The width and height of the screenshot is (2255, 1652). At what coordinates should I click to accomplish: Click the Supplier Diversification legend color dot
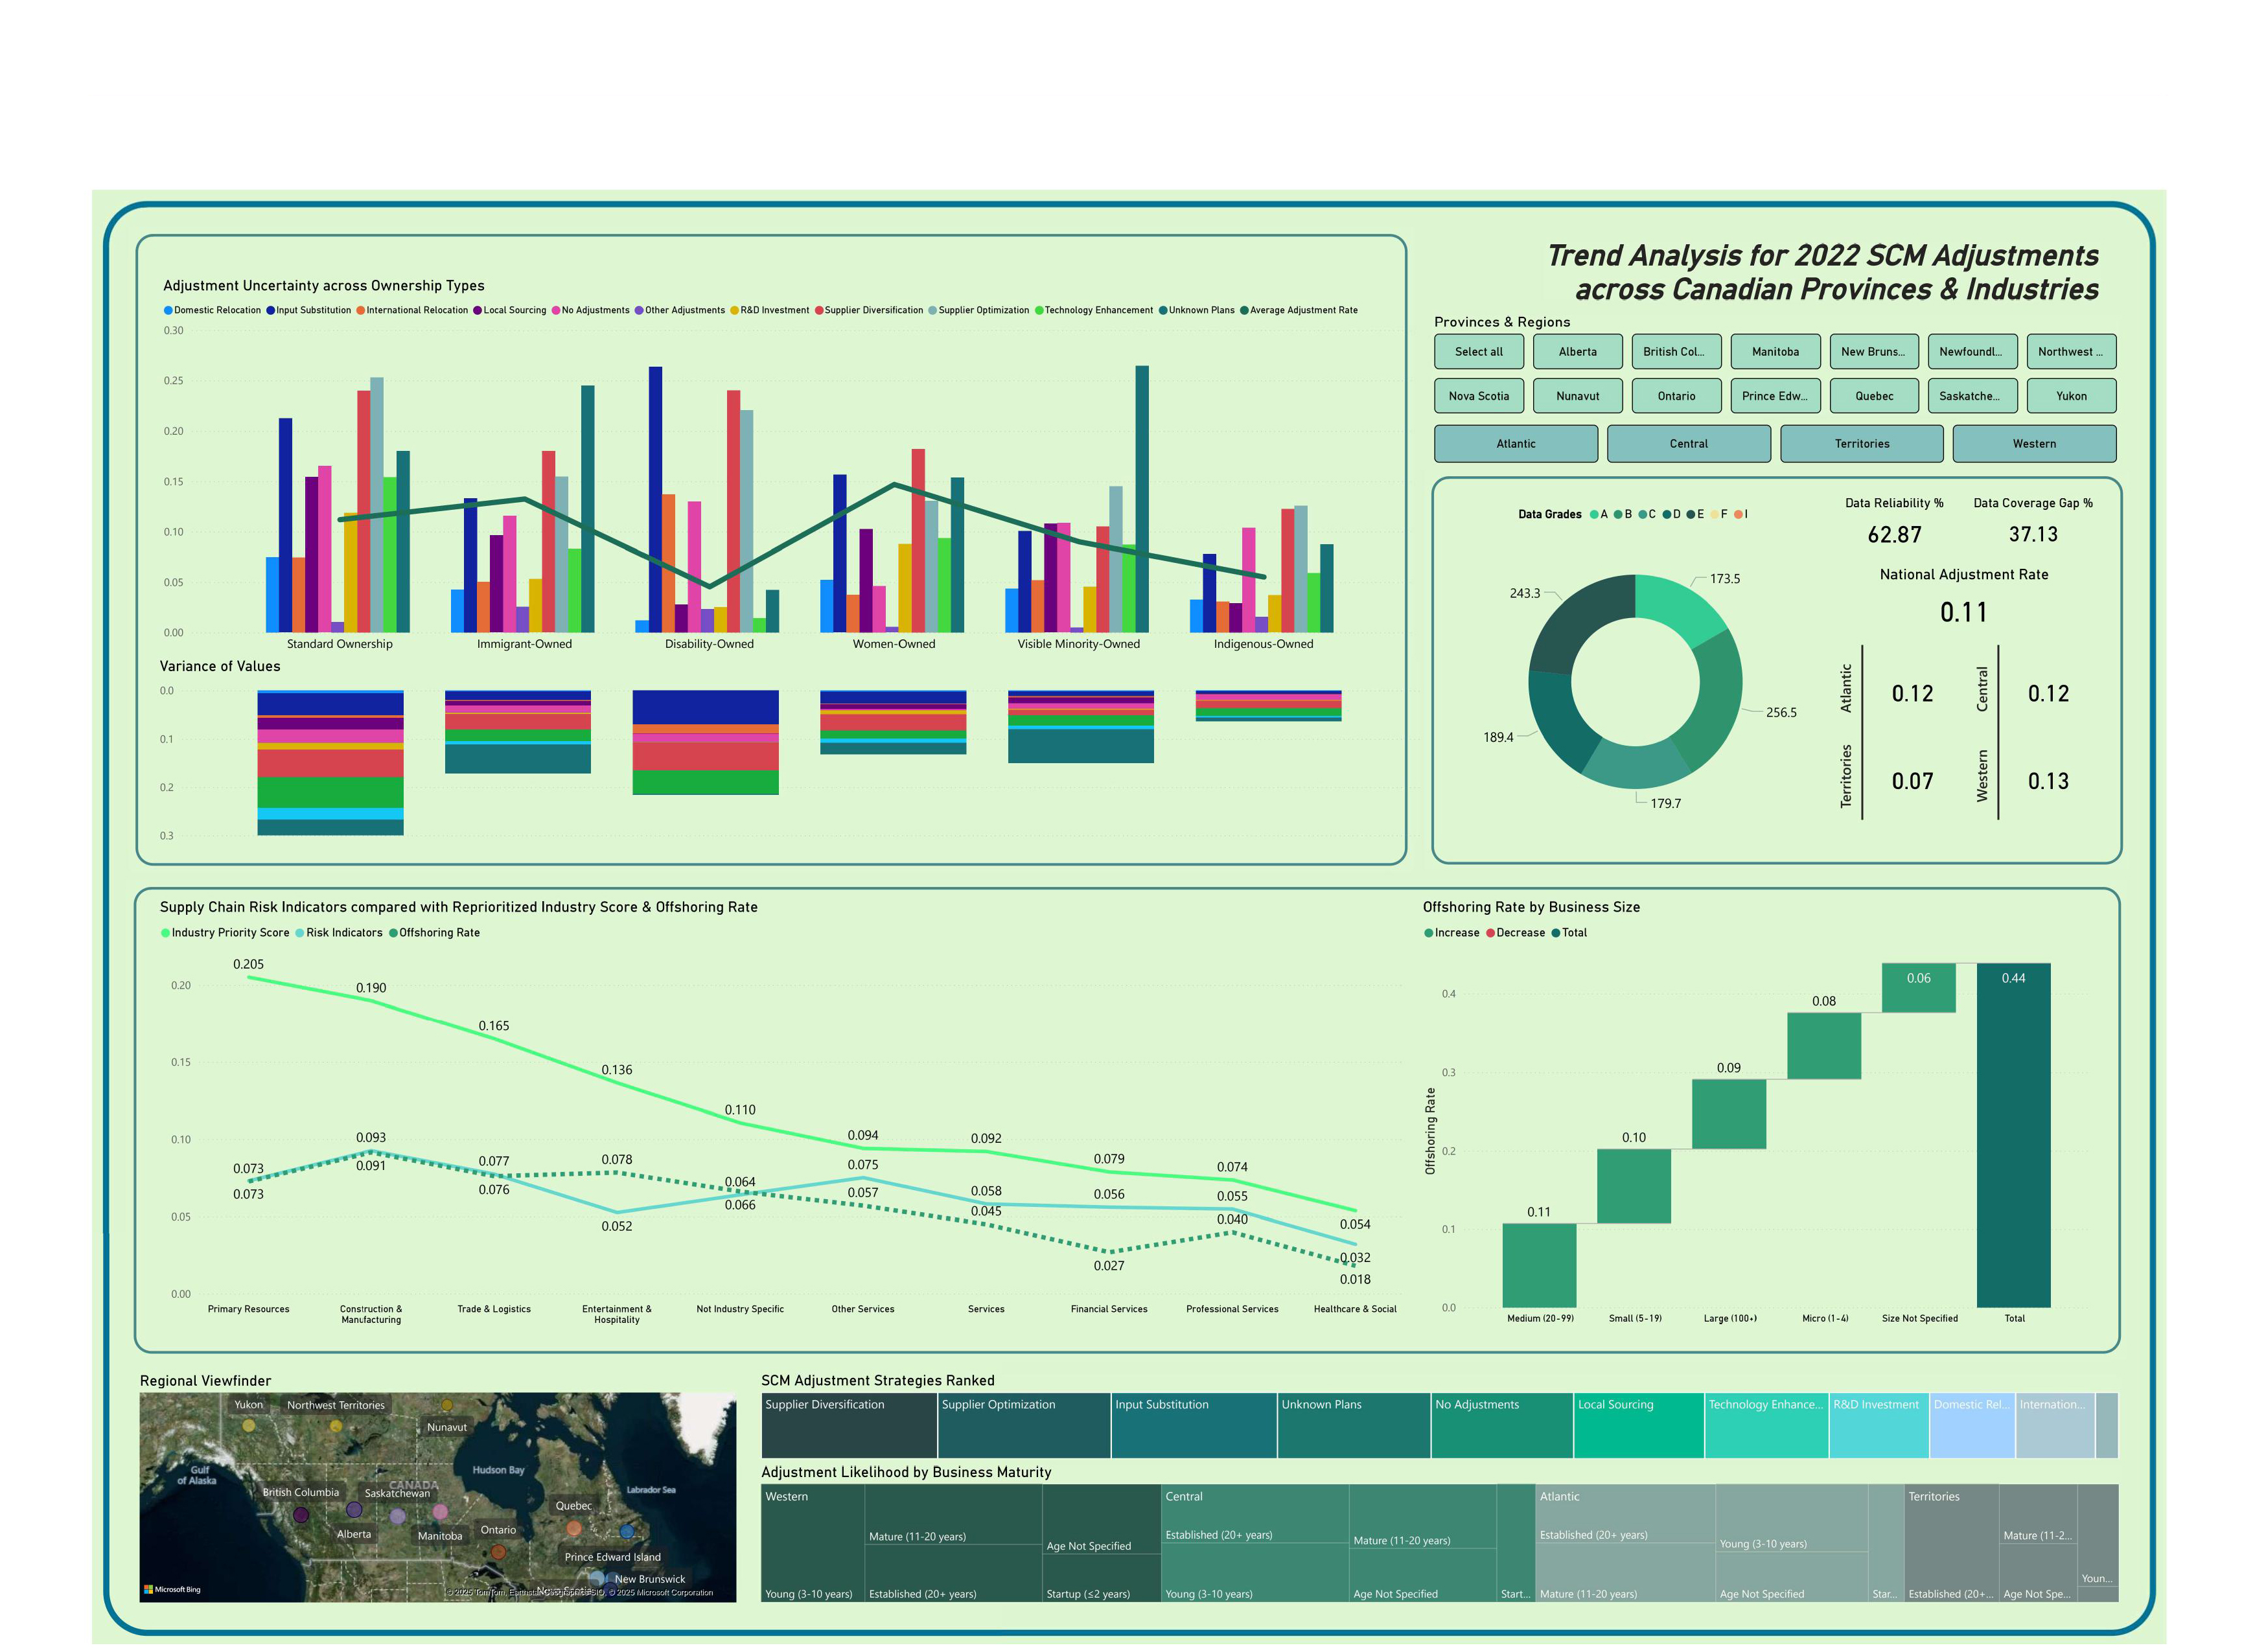819,311
